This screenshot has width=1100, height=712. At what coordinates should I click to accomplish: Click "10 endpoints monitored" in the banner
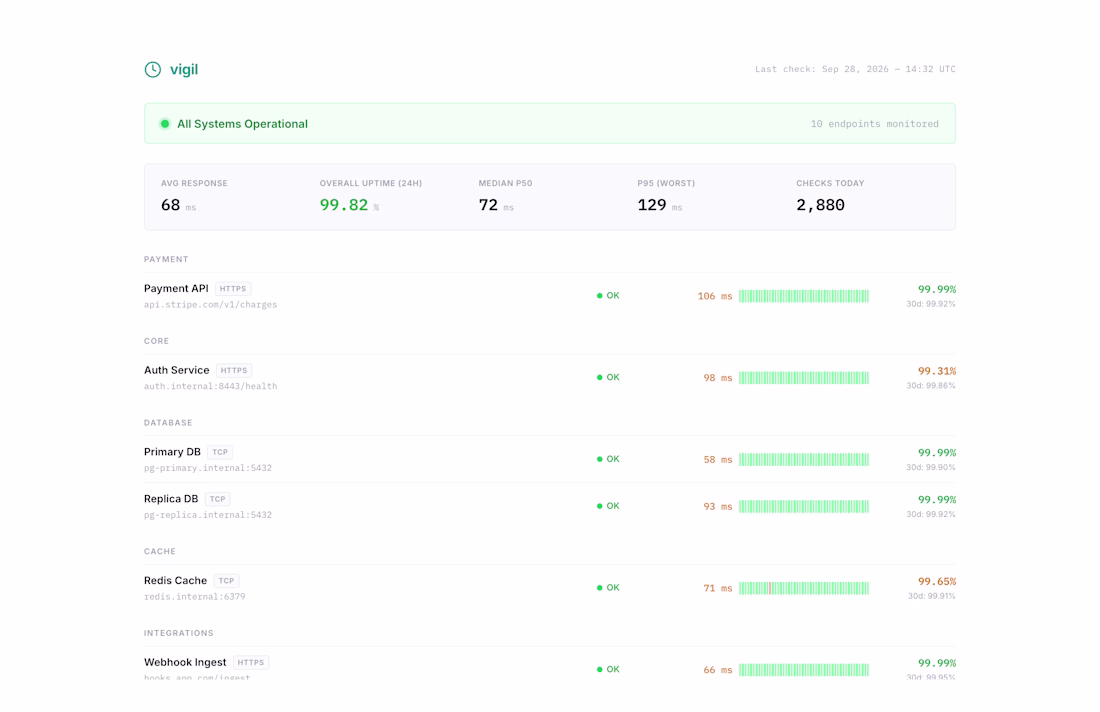[x=875, y=124]
